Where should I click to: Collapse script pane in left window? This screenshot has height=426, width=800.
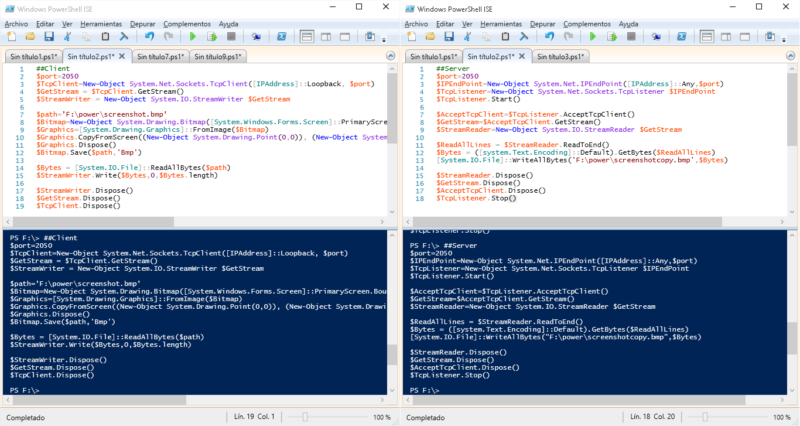tap(390, 56)
